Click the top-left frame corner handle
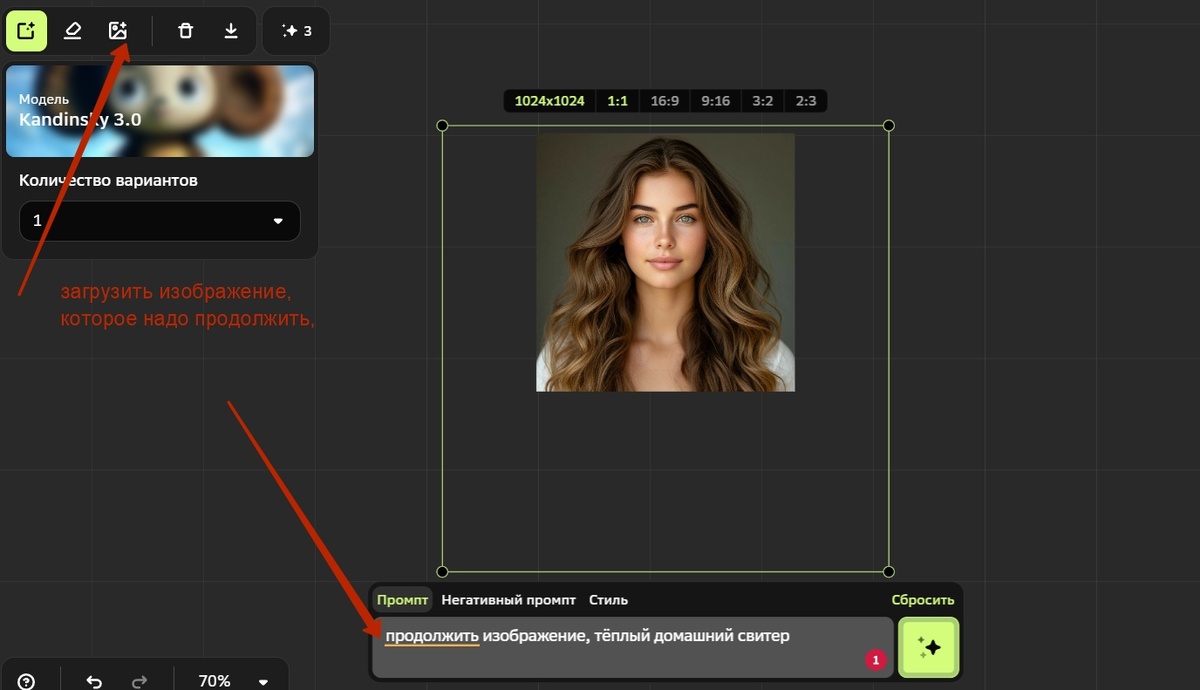 443,126
